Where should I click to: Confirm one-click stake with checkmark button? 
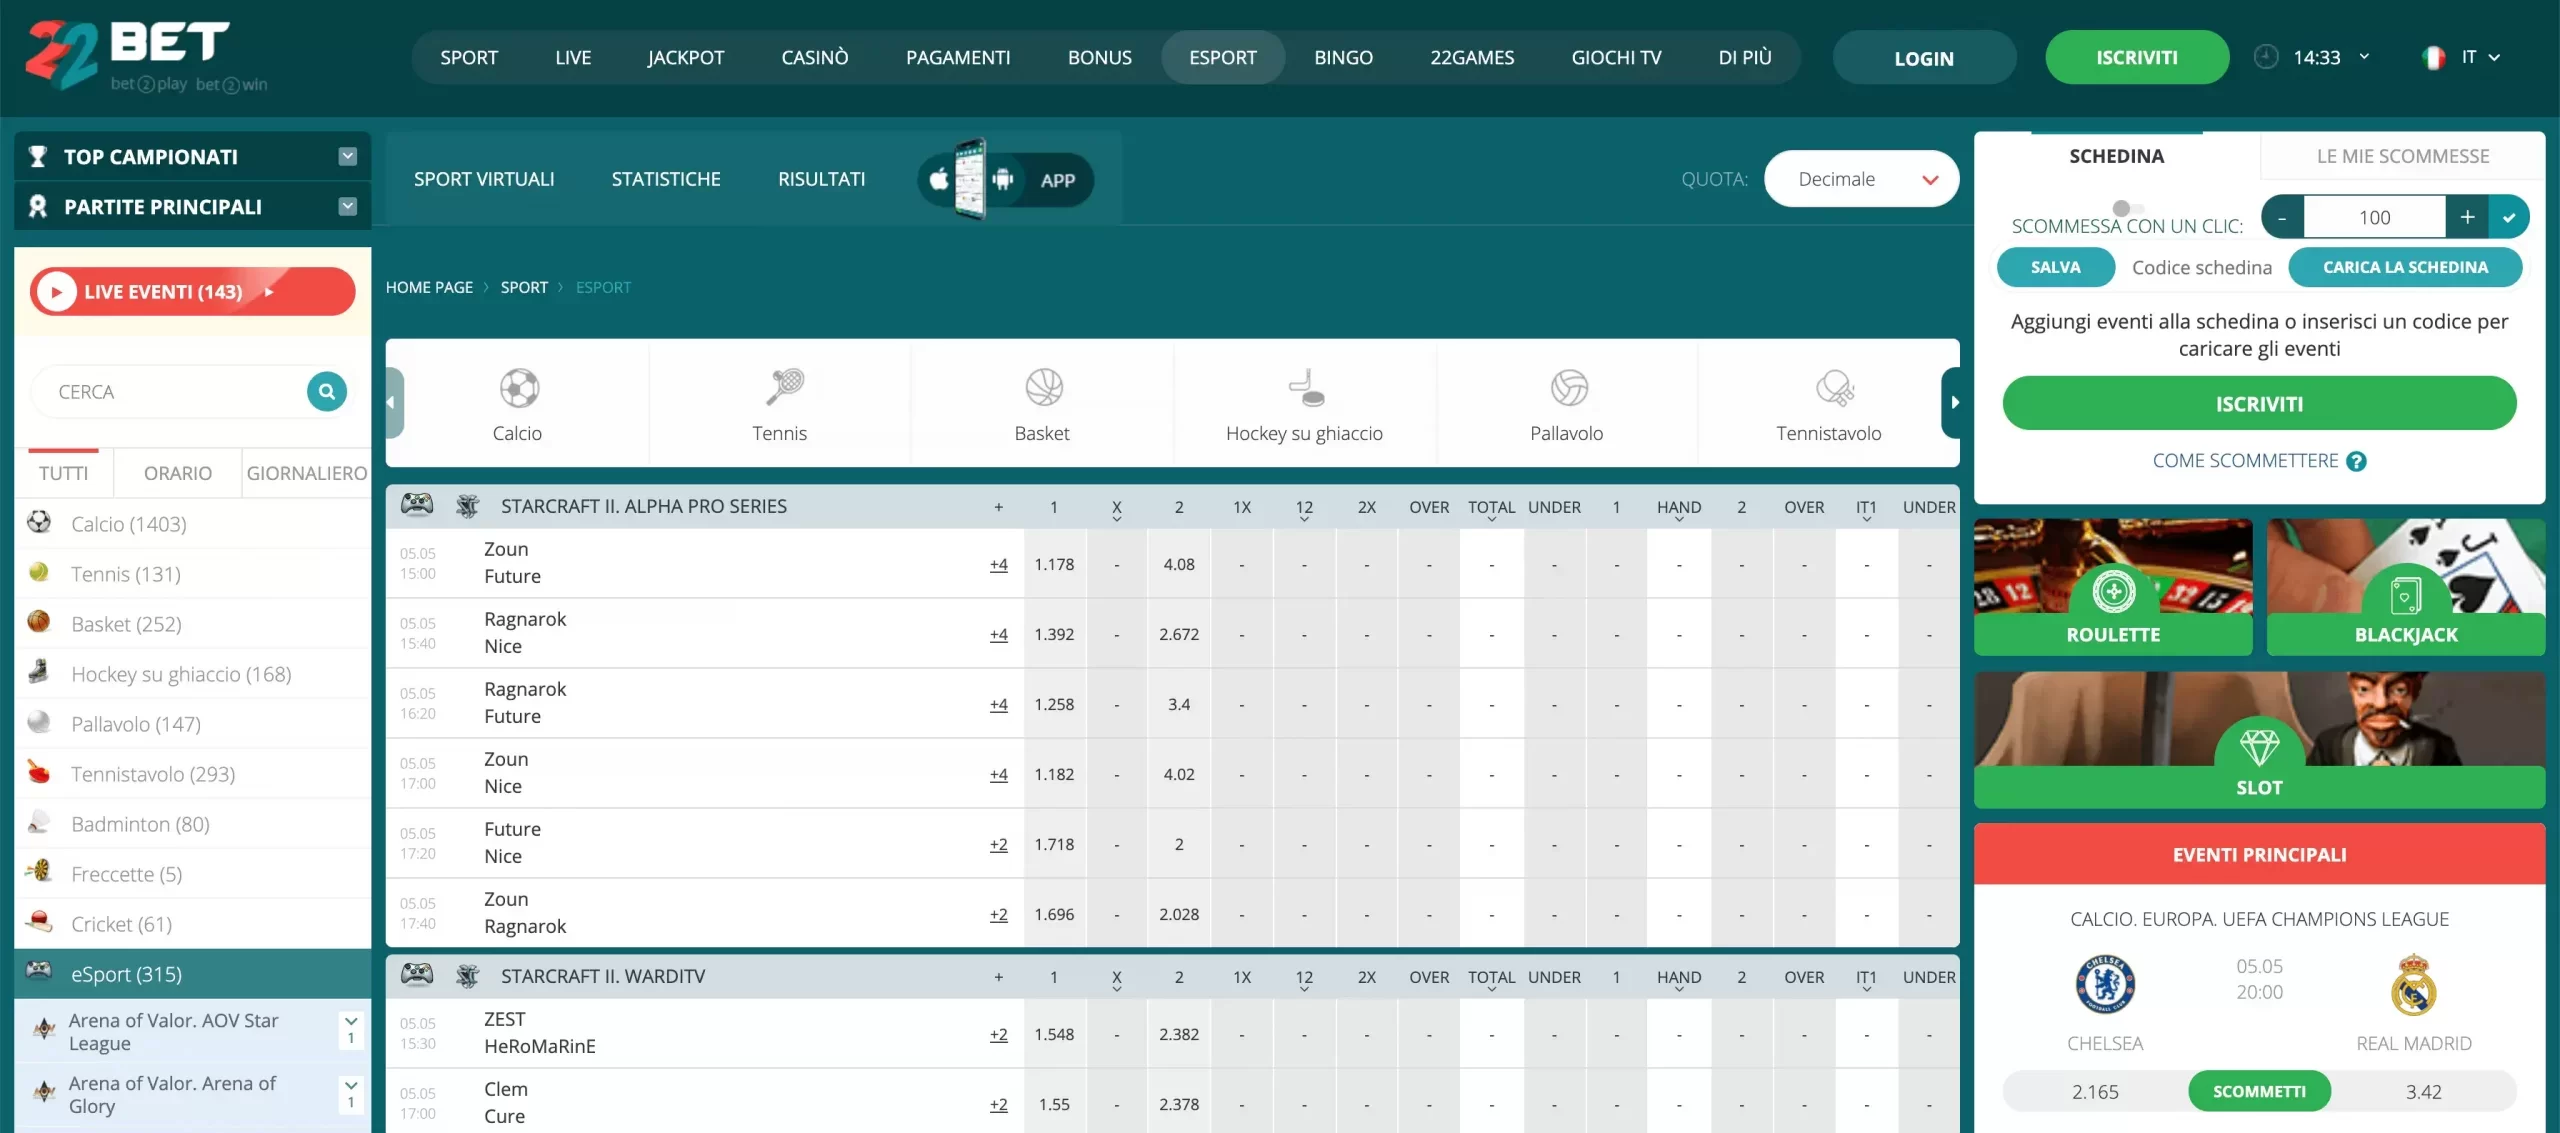point(2509,217)
